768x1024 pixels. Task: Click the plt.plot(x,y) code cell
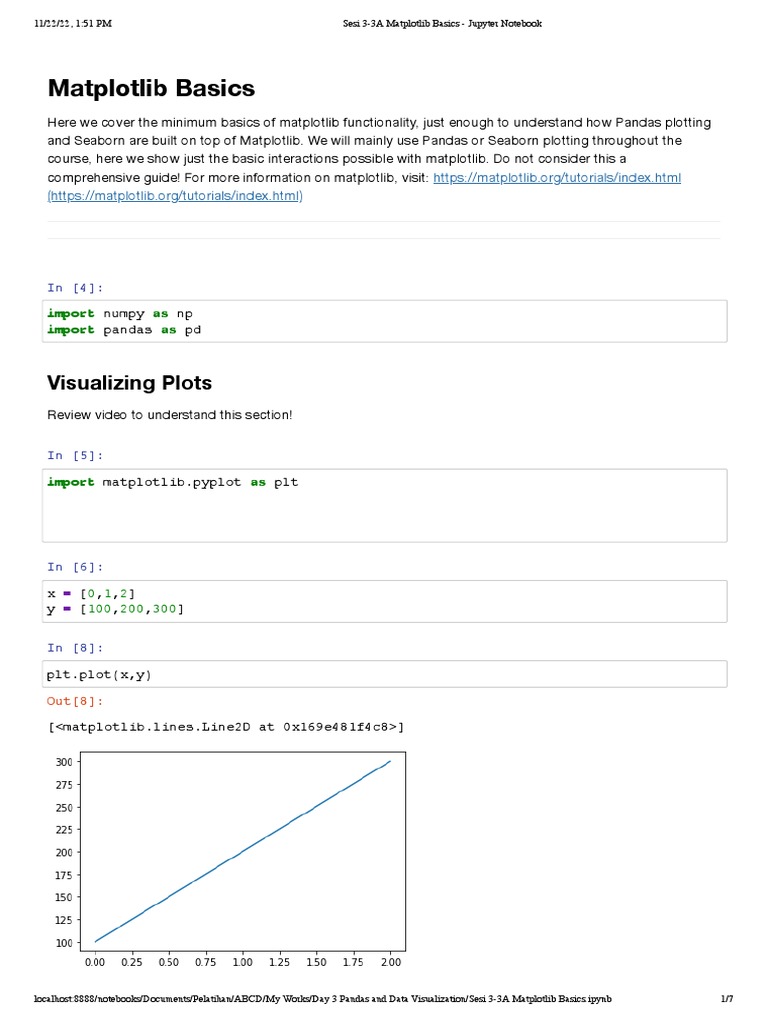pyautogui.click(x=384, y=675)
